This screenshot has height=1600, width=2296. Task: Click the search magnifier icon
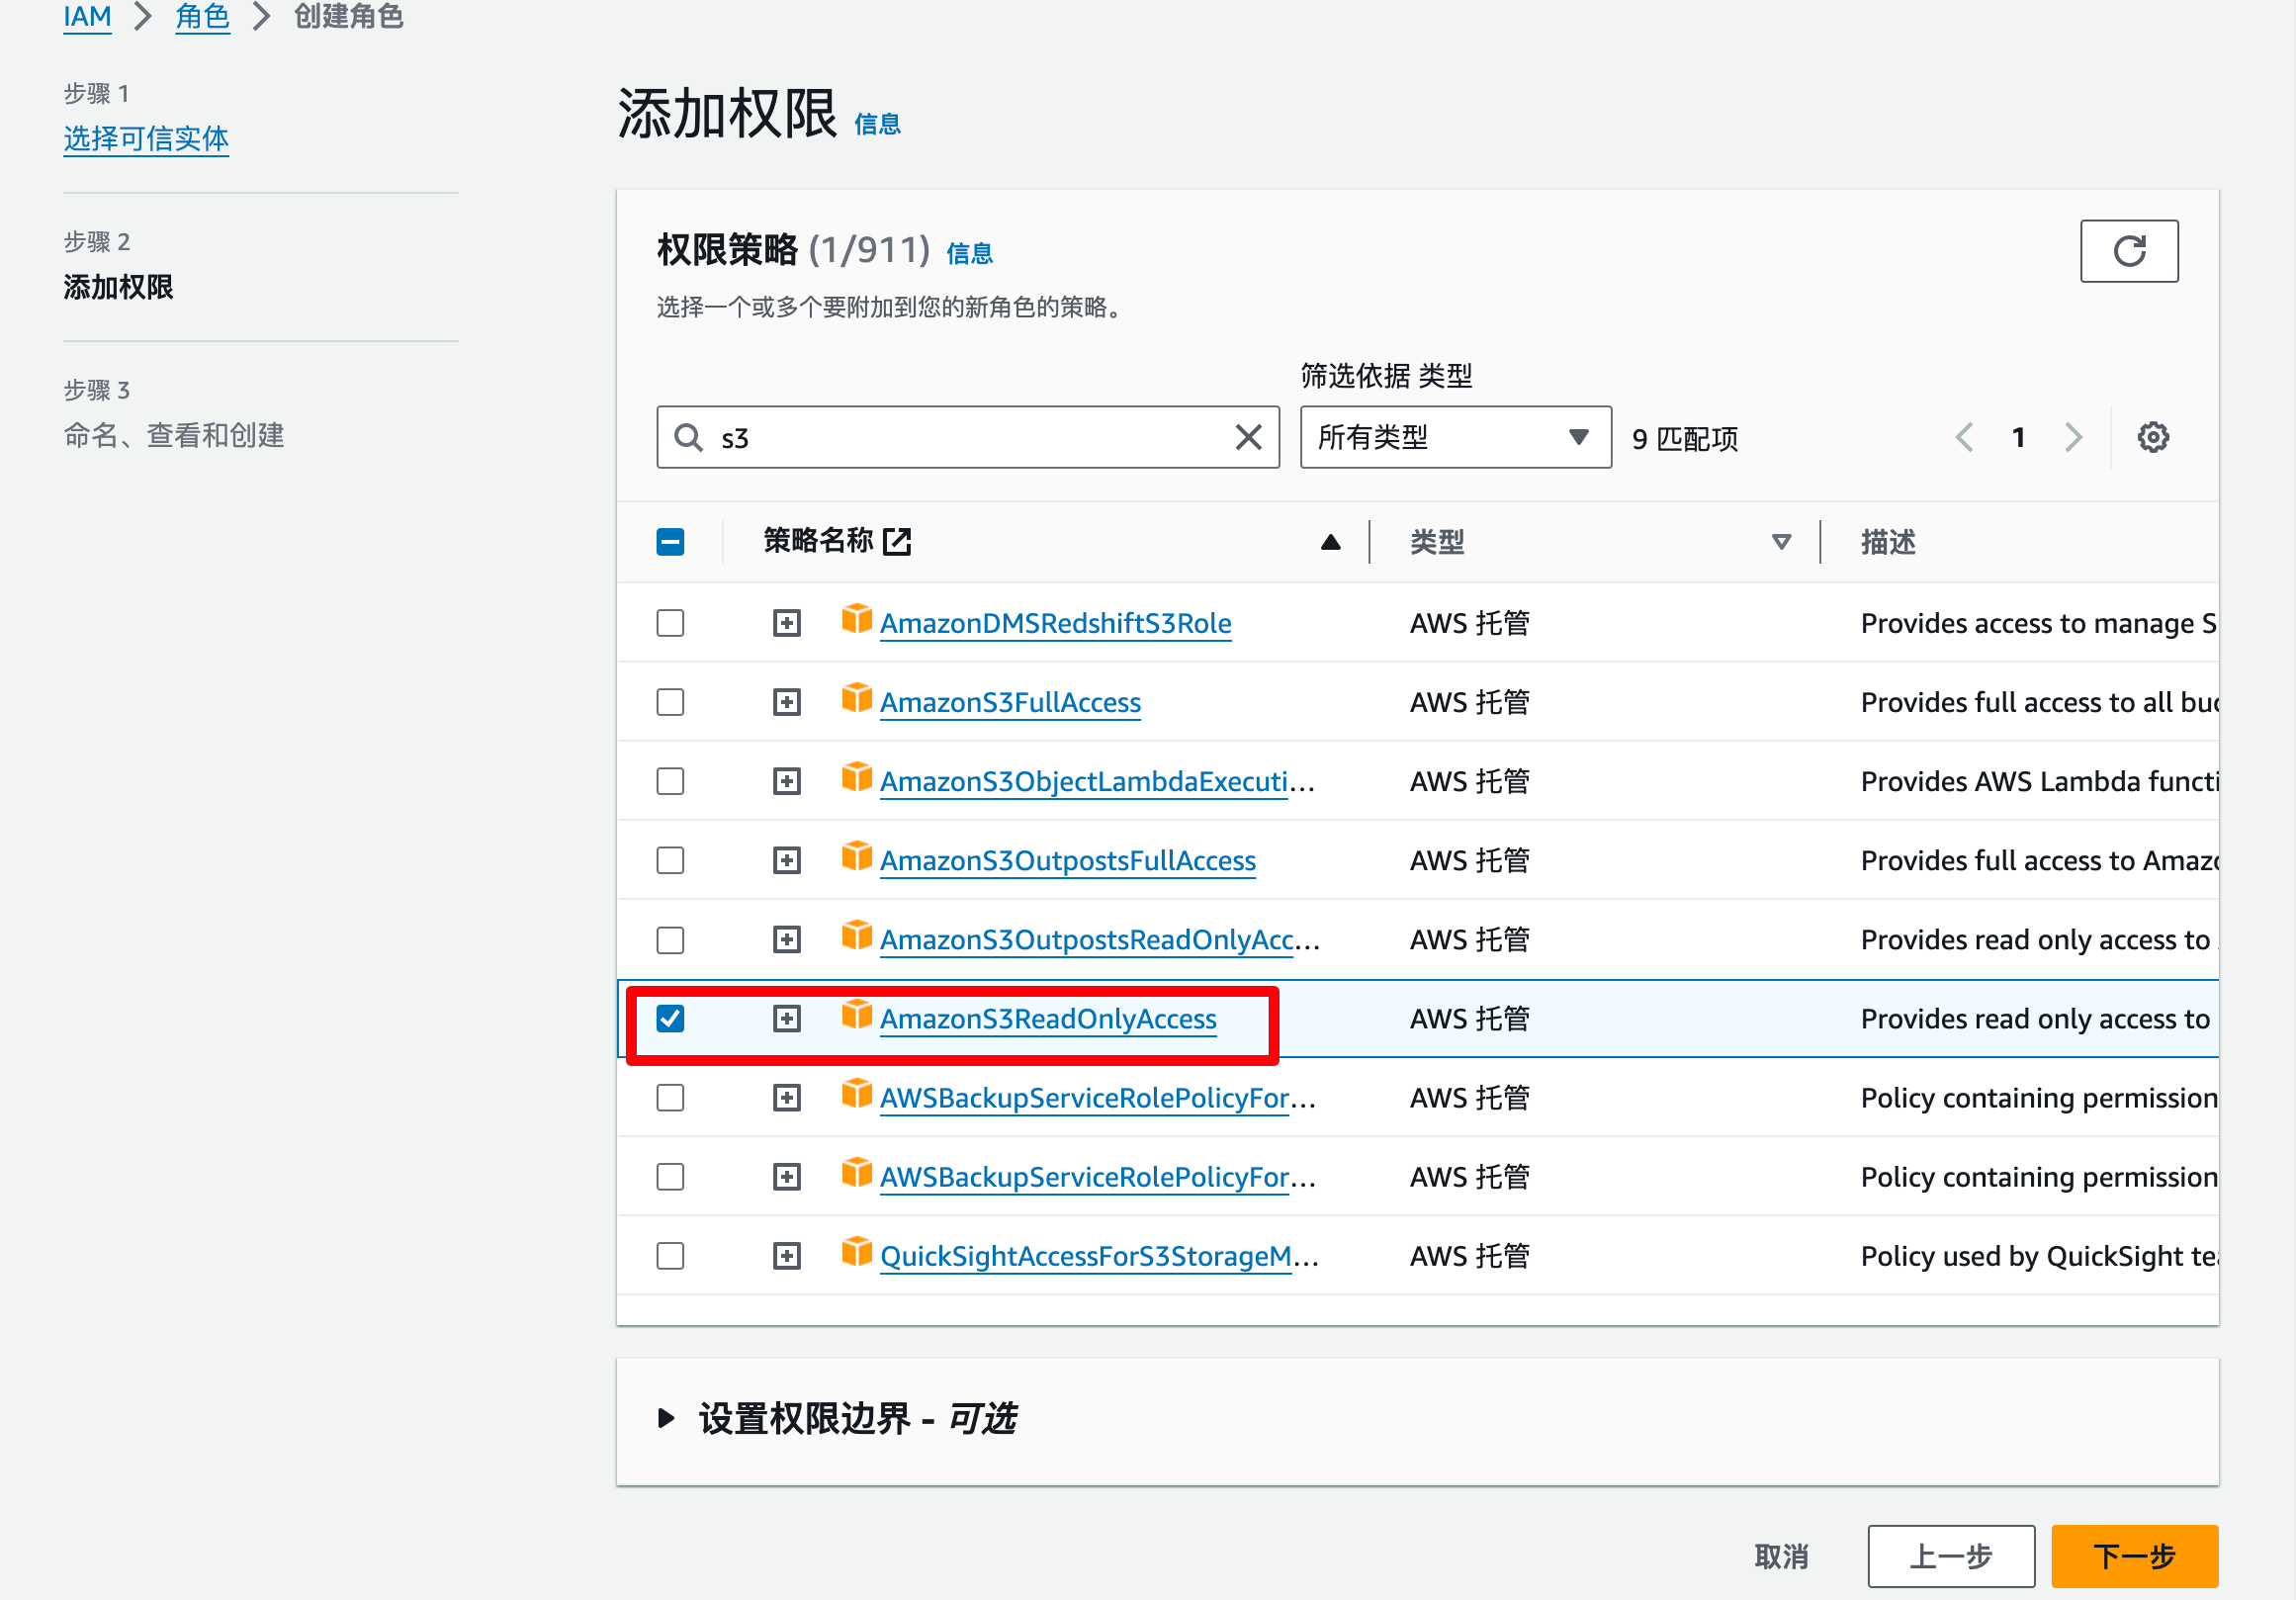pyautogui.click(x=688, y=437)
